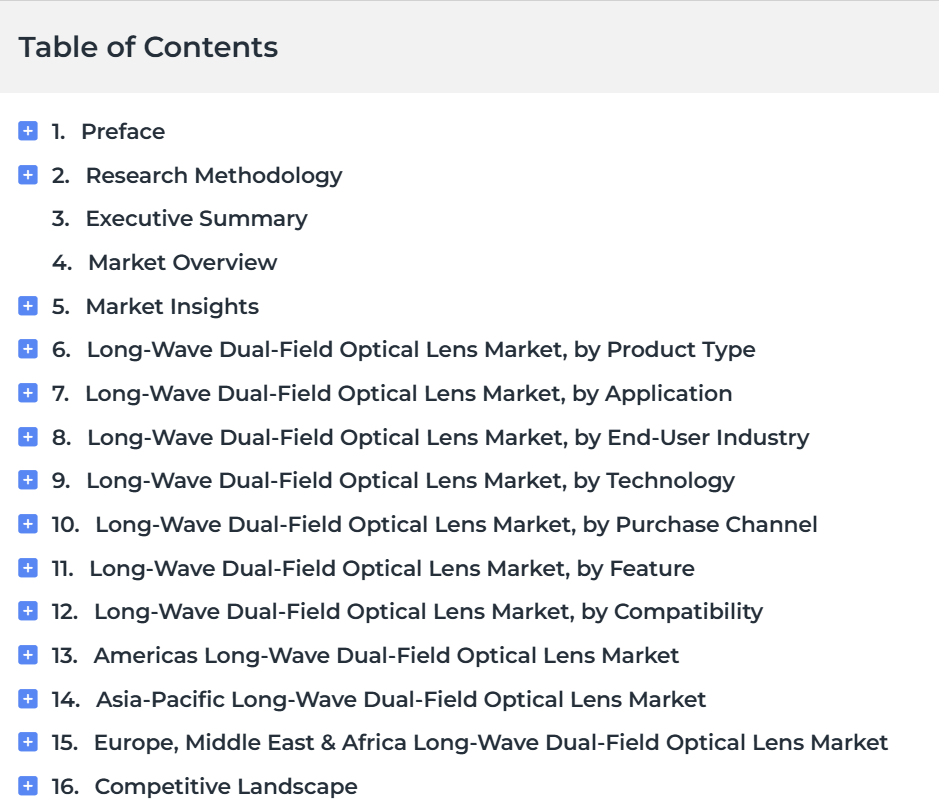Expand the by Compatibility chapter icon
Viewport: 939px width, 808px height.
click(x=28, y=611)
